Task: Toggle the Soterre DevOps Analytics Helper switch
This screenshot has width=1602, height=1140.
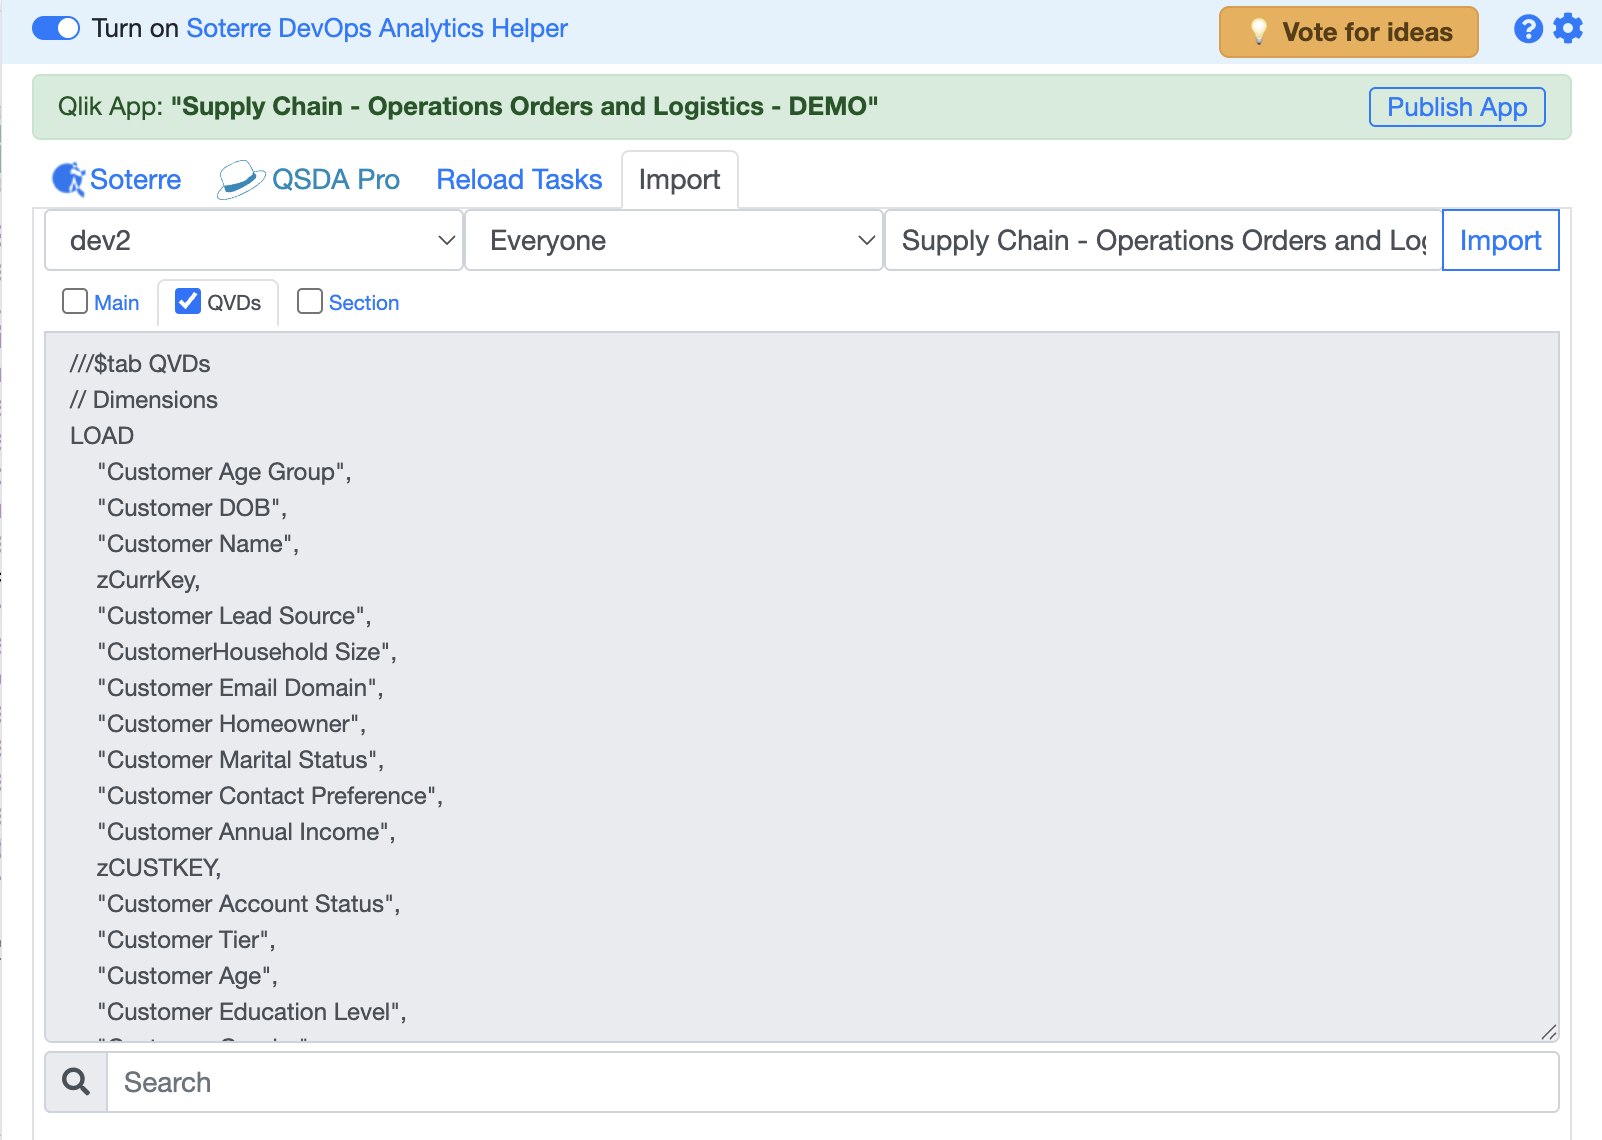Action: pyautogui.click(x=56, y=28)
